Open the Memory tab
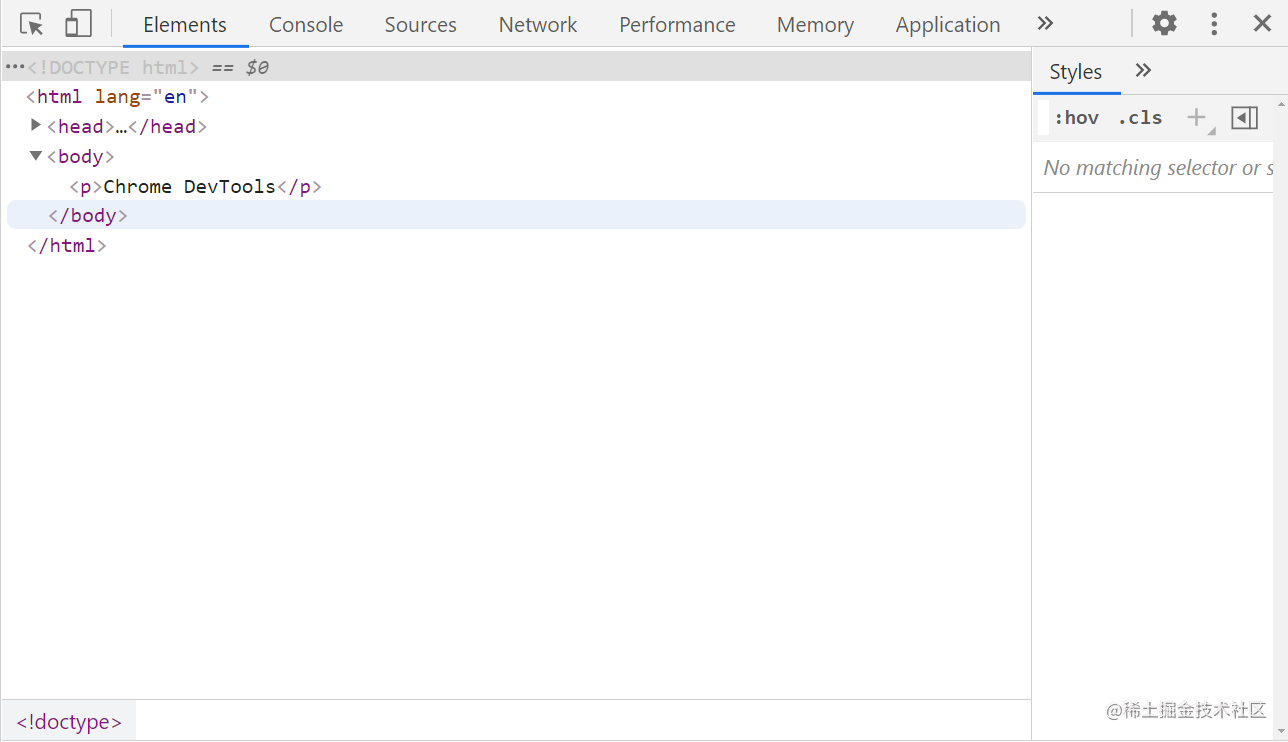This screenshot has width=1288, height=742. [x=815, y=25]
